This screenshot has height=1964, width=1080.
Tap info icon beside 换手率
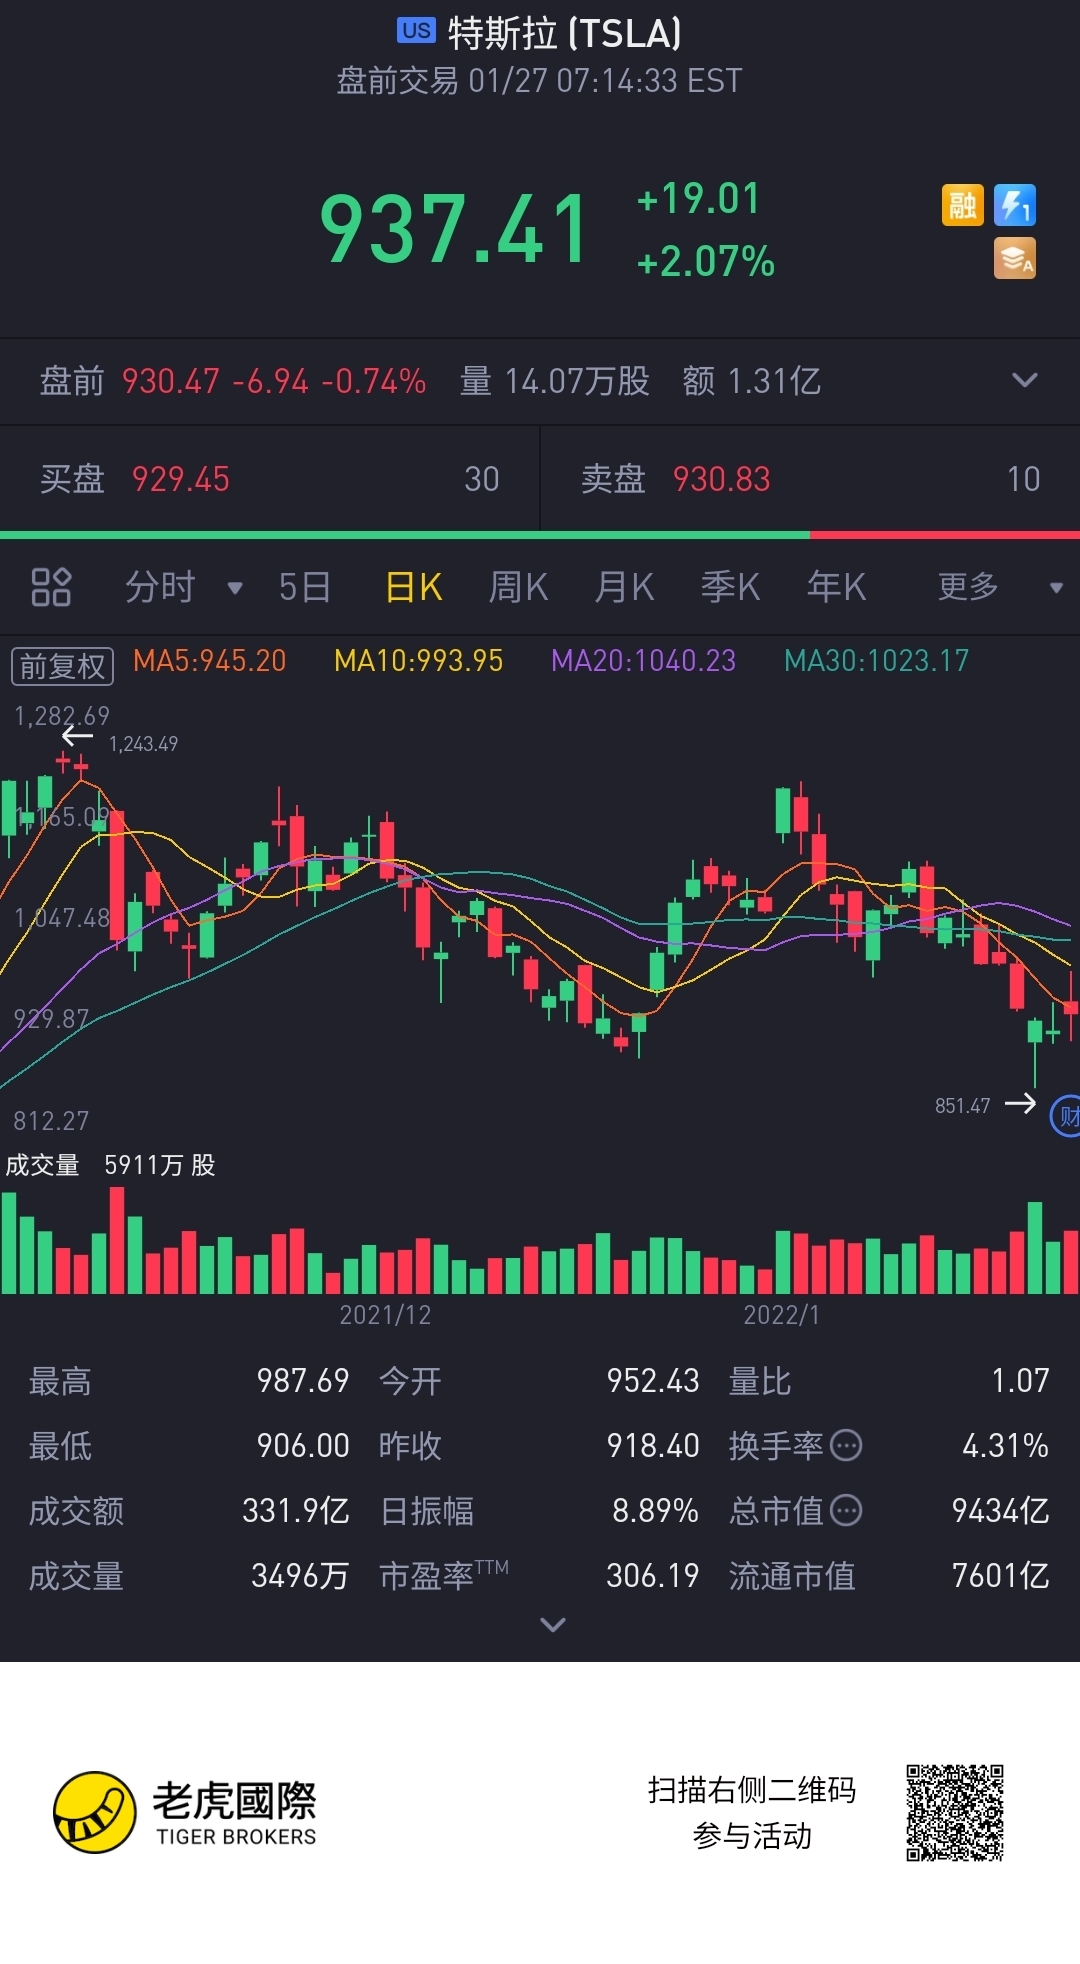846,1445
